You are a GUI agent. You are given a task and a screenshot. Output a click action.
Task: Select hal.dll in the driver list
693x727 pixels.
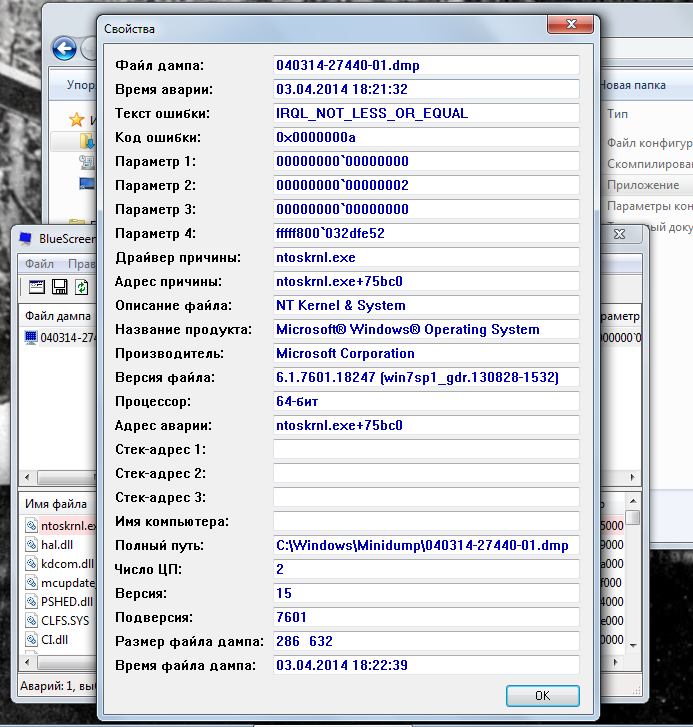point(56,545)
